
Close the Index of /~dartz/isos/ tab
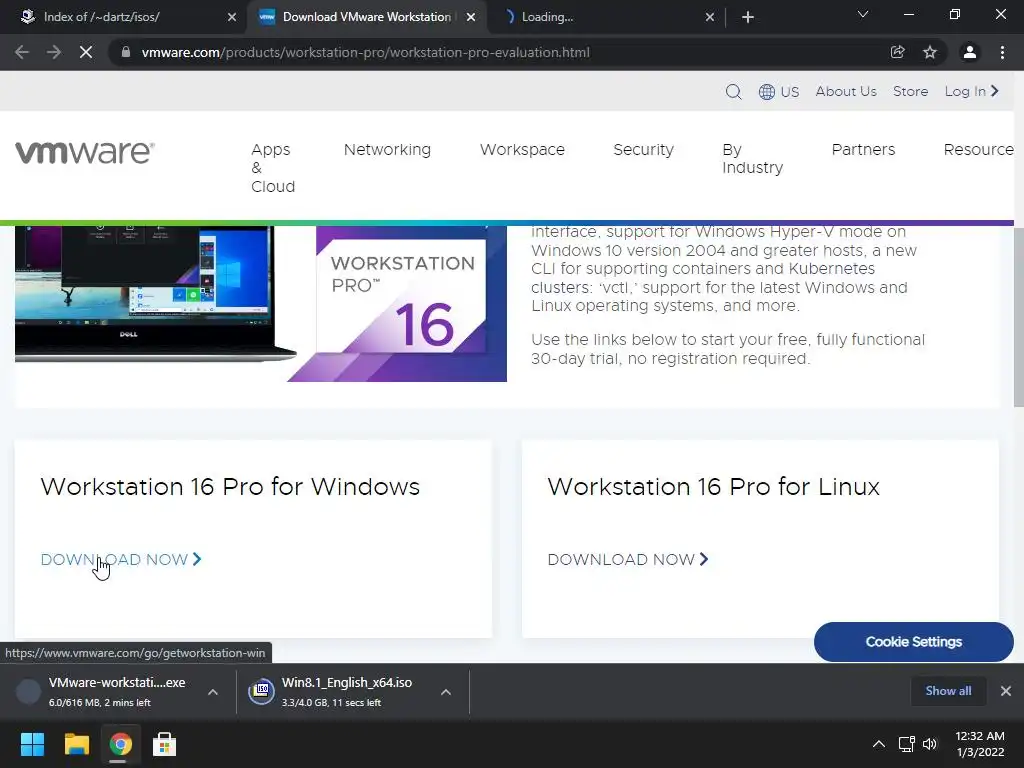[232, 17]
